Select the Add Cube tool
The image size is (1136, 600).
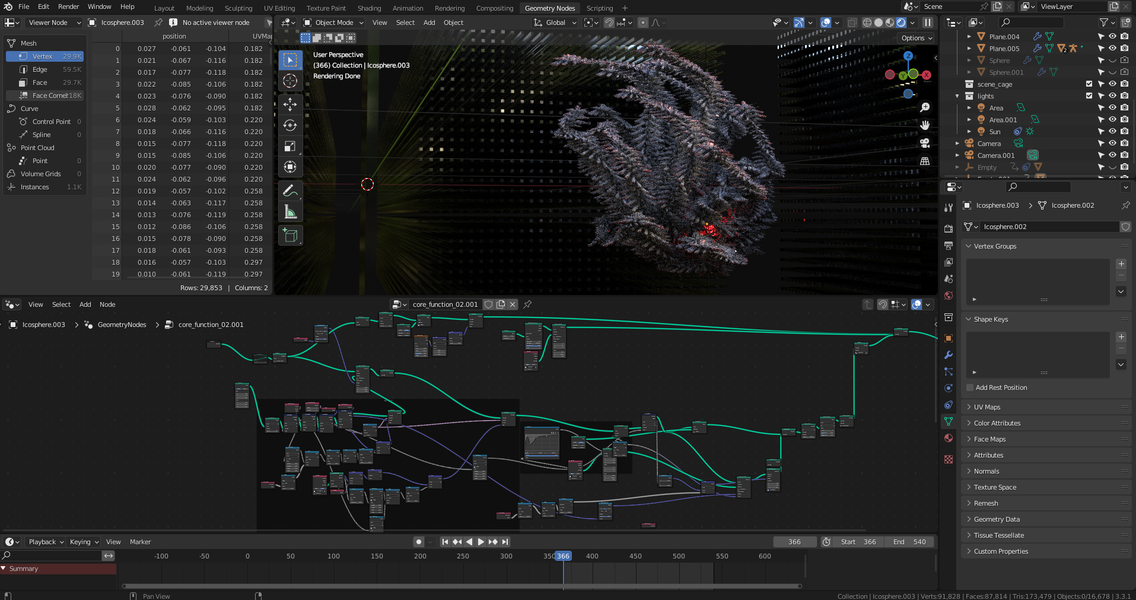coord(290,236)
